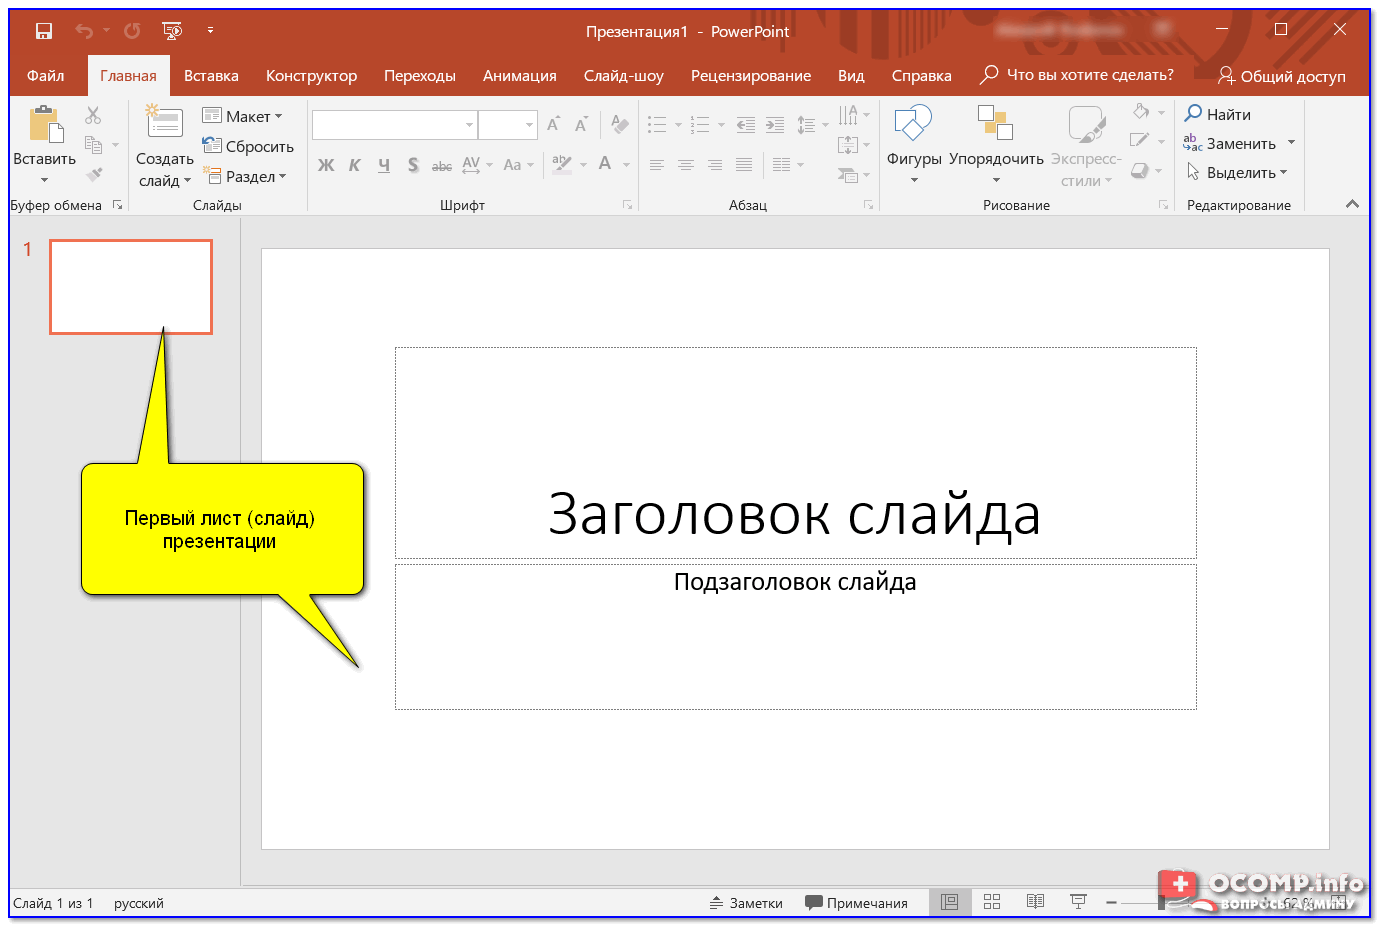Toggle Bold (Ж) formatting

[326, 165]
